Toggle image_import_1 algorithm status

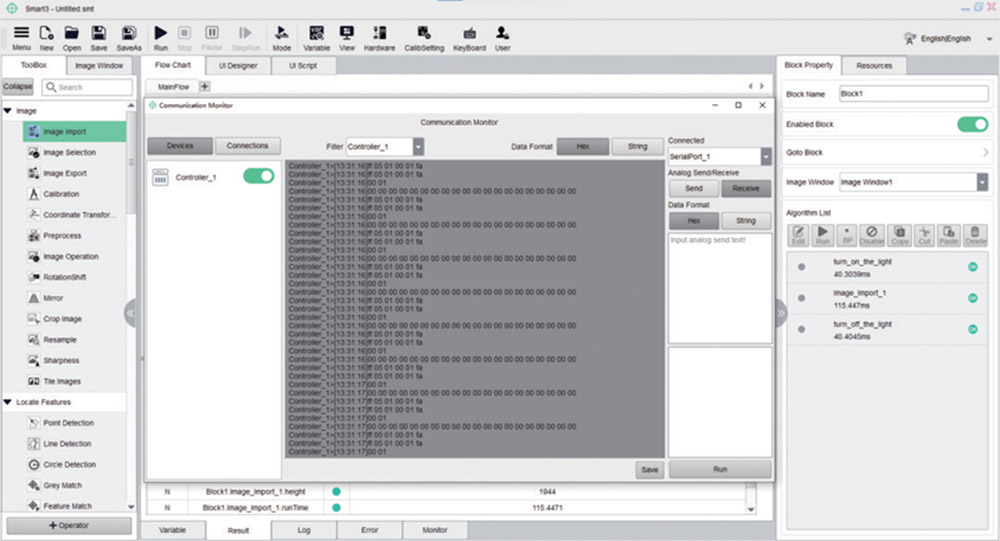(973, 298)
